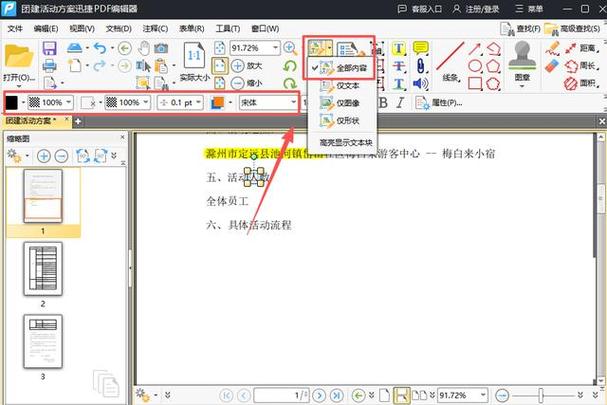The image size is (607, 405).
Task: Open the 文件 menu
Action: (15, 28)
